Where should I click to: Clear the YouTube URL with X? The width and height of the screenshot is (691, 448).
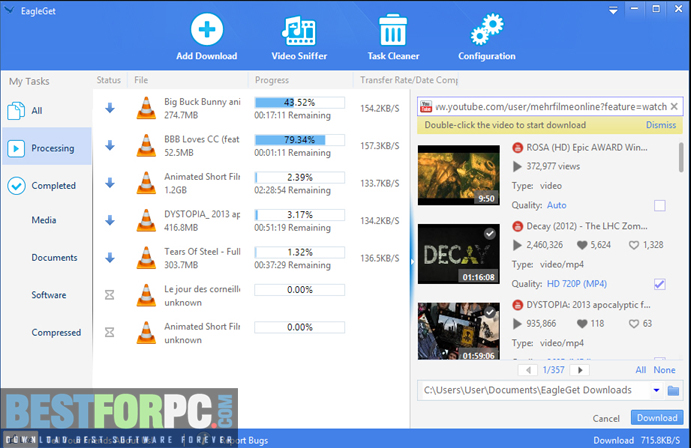(x=674, y=106)
